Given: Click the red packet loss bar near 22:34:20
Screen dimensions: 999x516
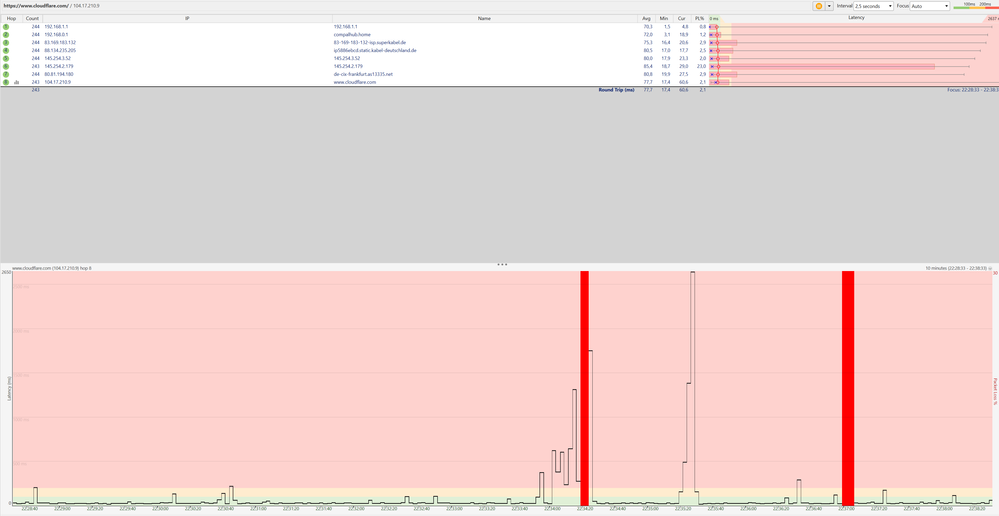Looking at the screenshot, I should pos(584,388).
